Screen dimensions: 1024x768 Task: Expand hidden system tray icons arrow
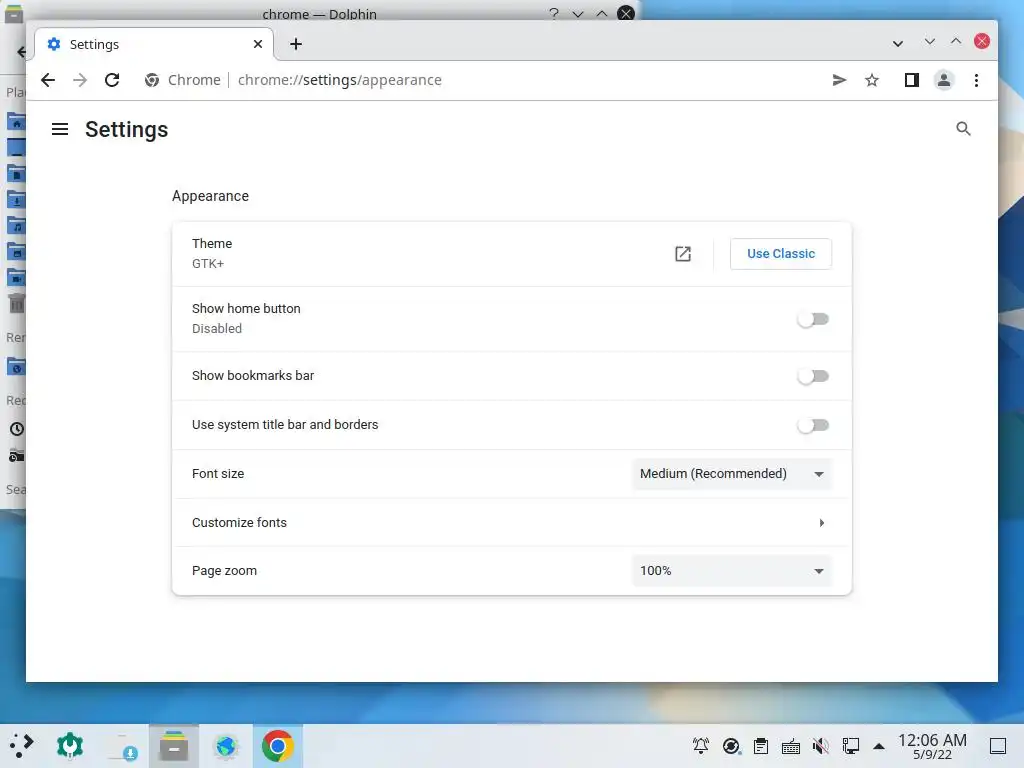tap(879, 746)
